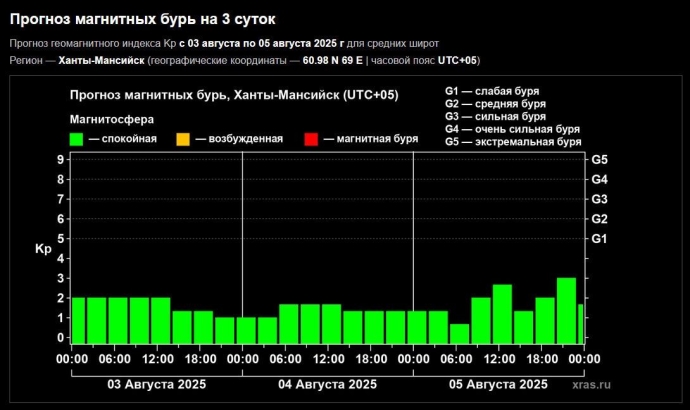The width and height of the screenshot is (690, 410).
Task: Click the green 'спокойная' legend swatch
Action: pyautogui.click(x=76, y=139)
